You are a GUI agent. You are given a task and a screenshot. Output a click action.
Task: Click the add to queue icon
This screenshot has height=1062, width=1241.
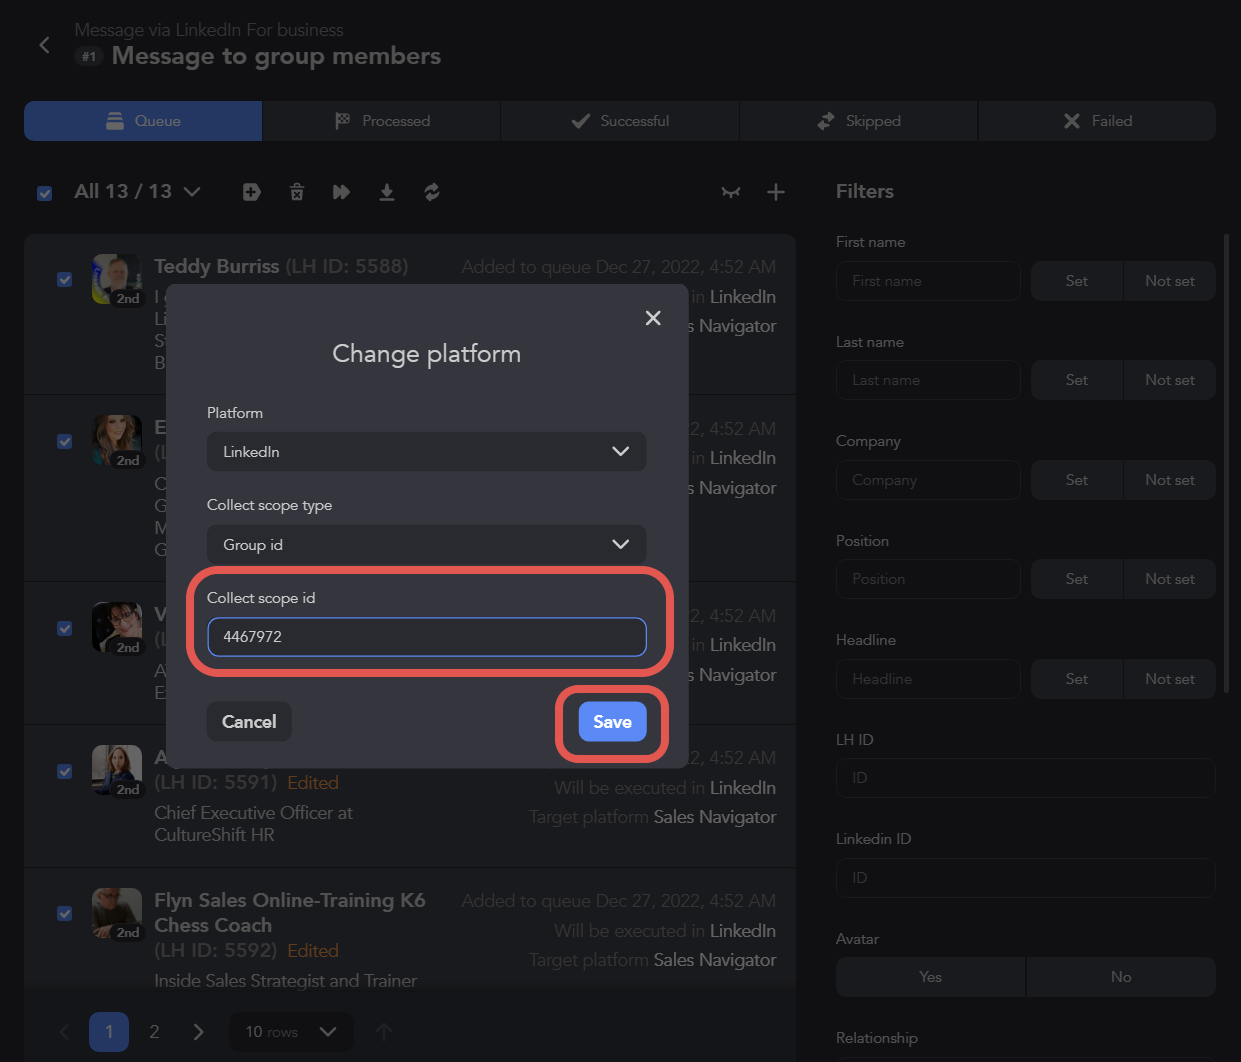coord(251,192)
